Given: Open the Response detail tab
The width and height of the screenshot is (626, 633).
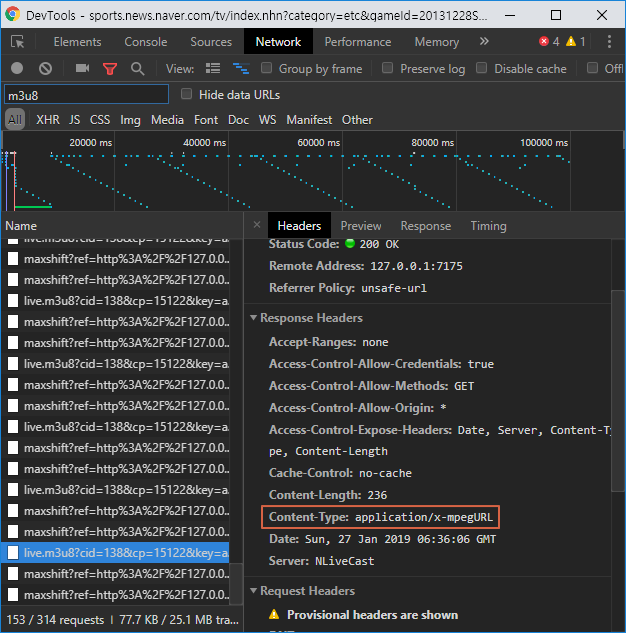Looking at the screenshot, I should pos(425,226).
